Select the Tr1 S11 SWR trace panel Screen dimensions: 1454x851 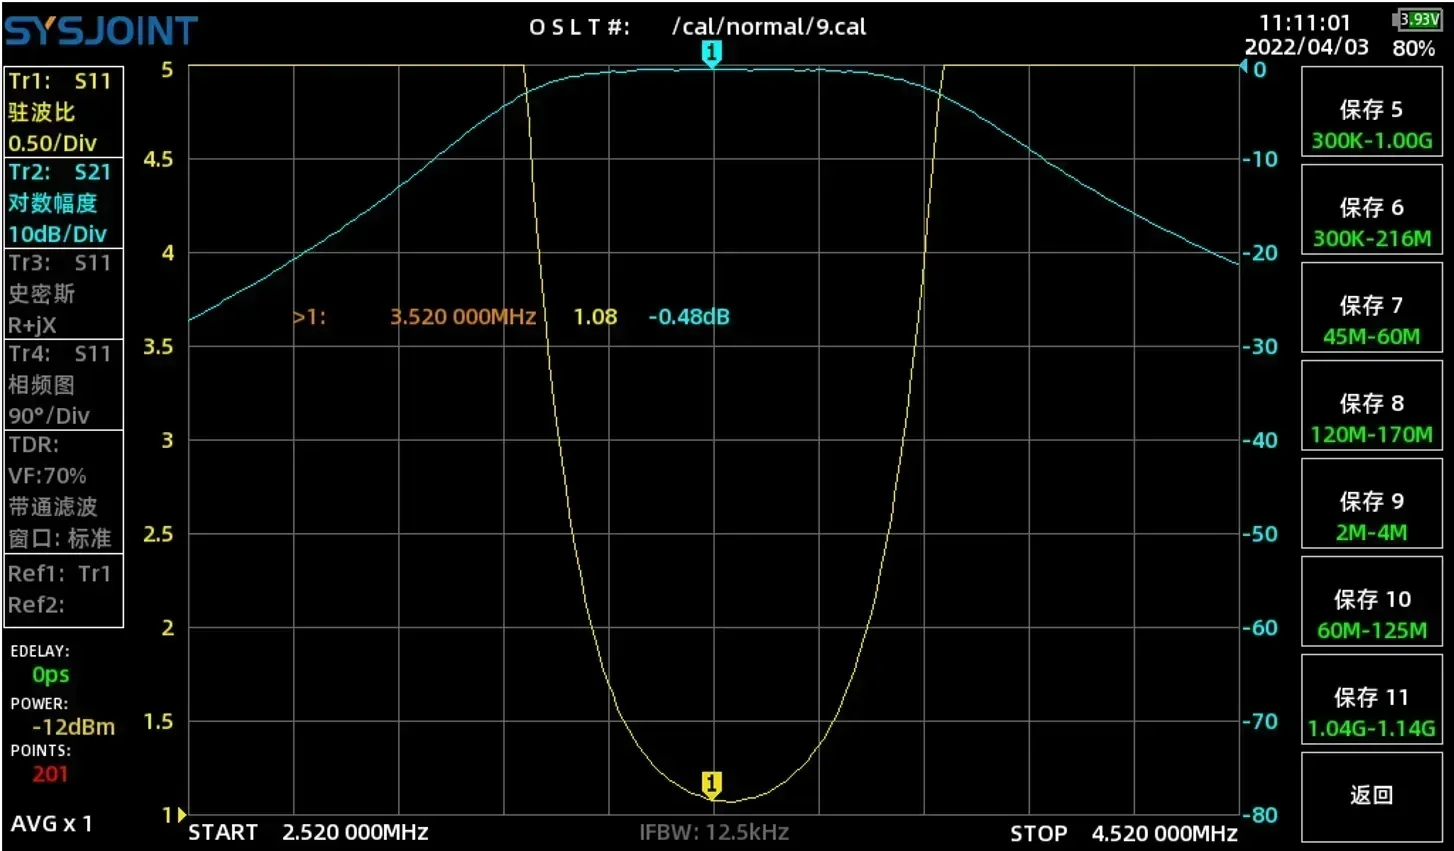[63, 112]
